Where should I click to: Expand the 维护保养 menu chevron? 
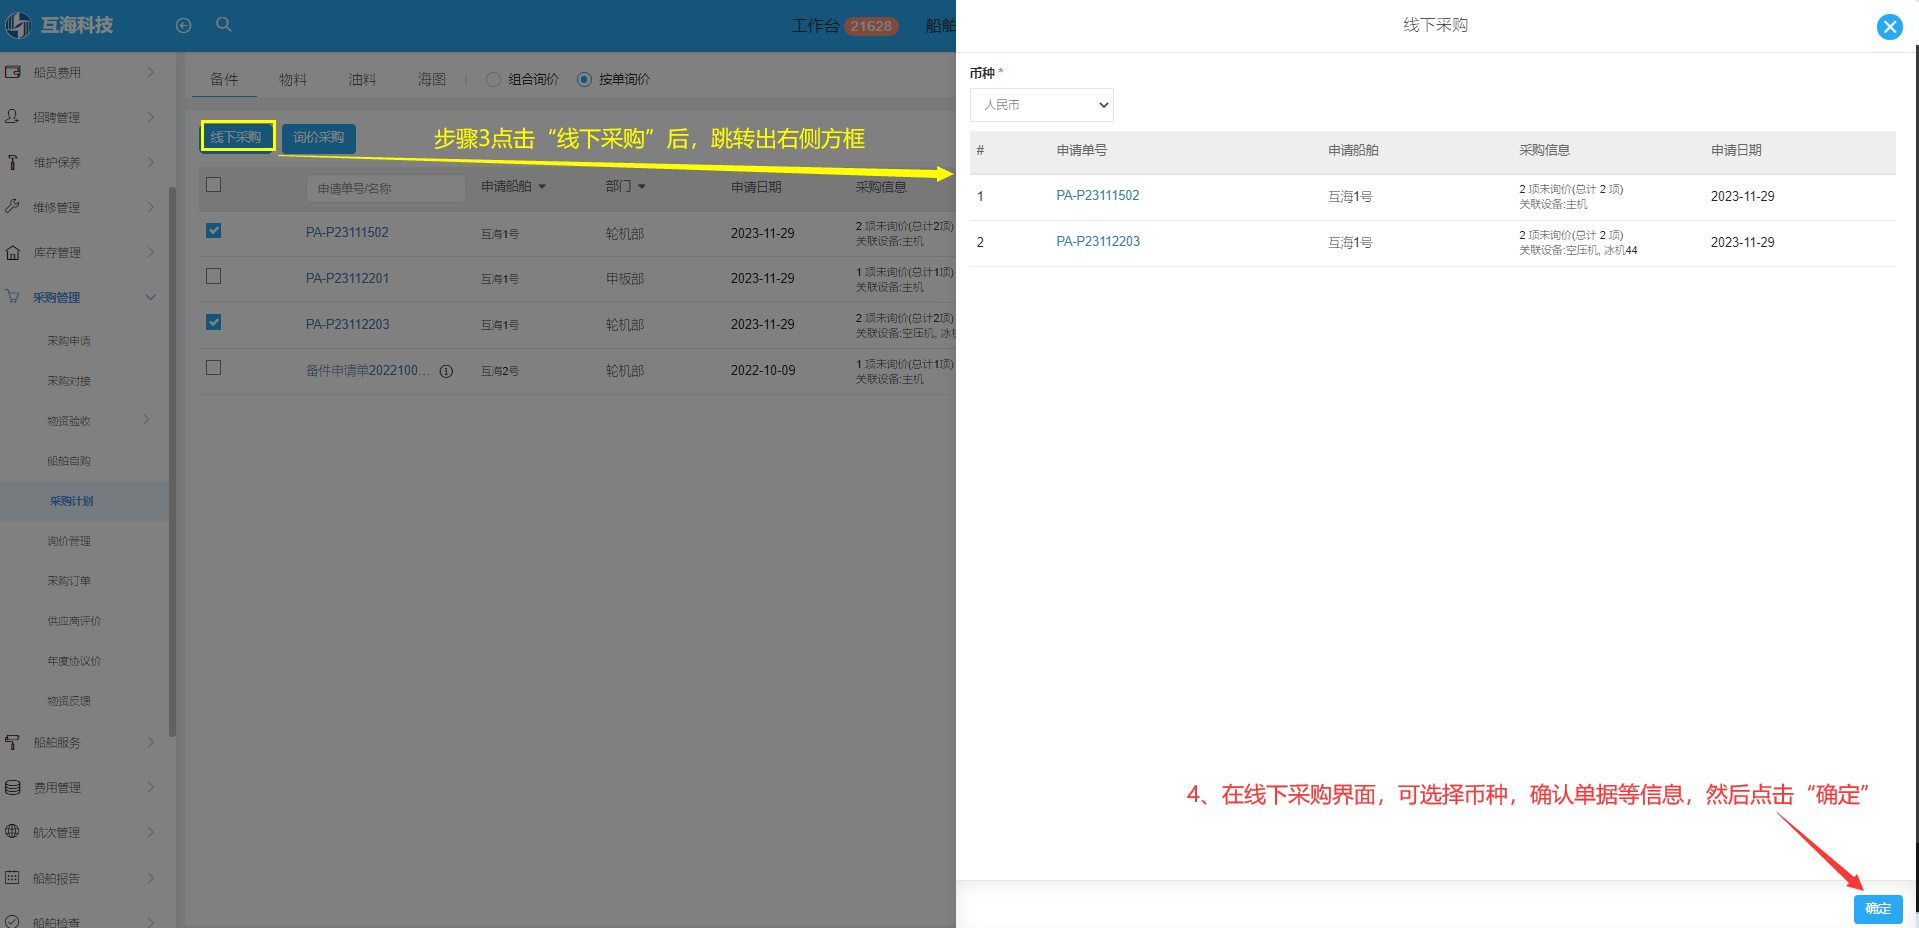(x=151, y=162)
